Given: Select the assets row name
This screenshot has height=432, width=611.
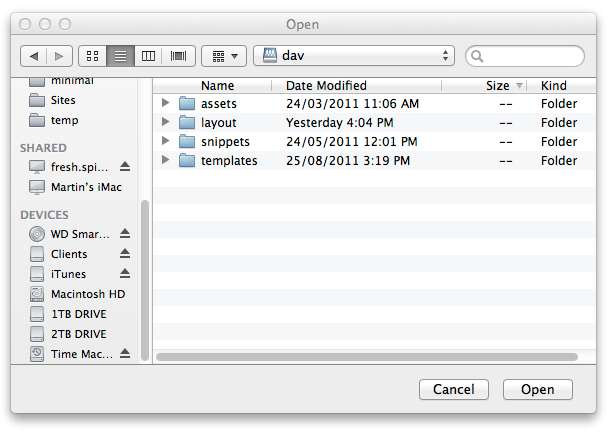Looking at the screenshot, I should tap(219, 104).
